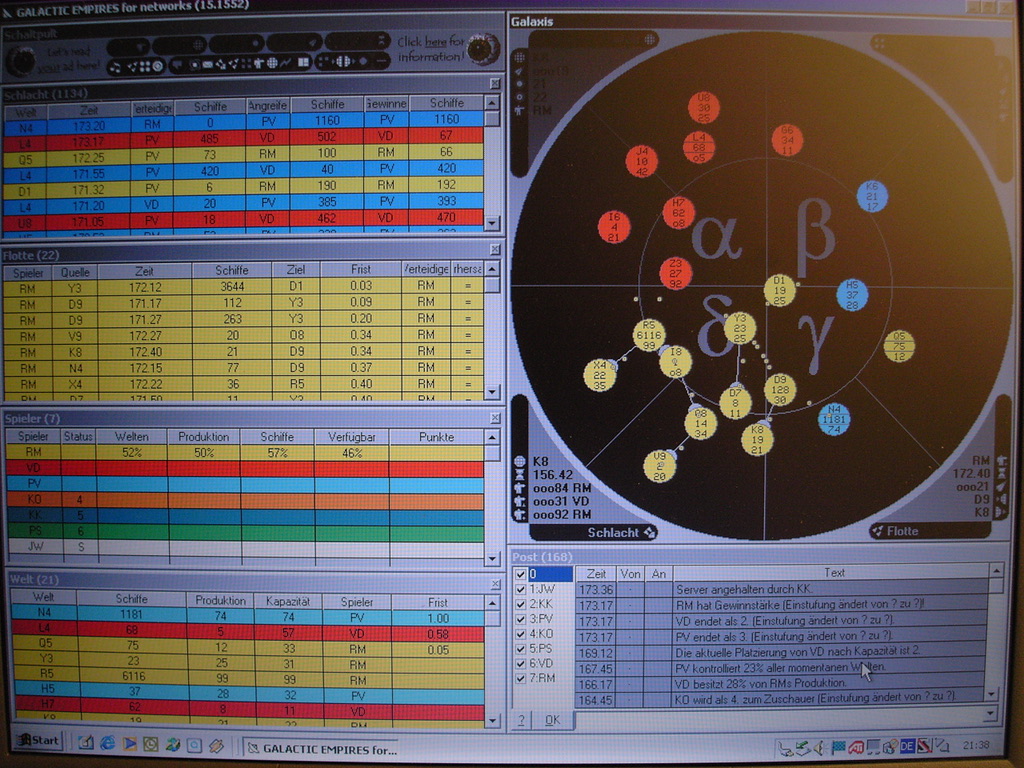Select yellow world K8 on galaxy map
Viewport: 1024px width, 768px height.
pyautogui.click(x=757, y=439)
